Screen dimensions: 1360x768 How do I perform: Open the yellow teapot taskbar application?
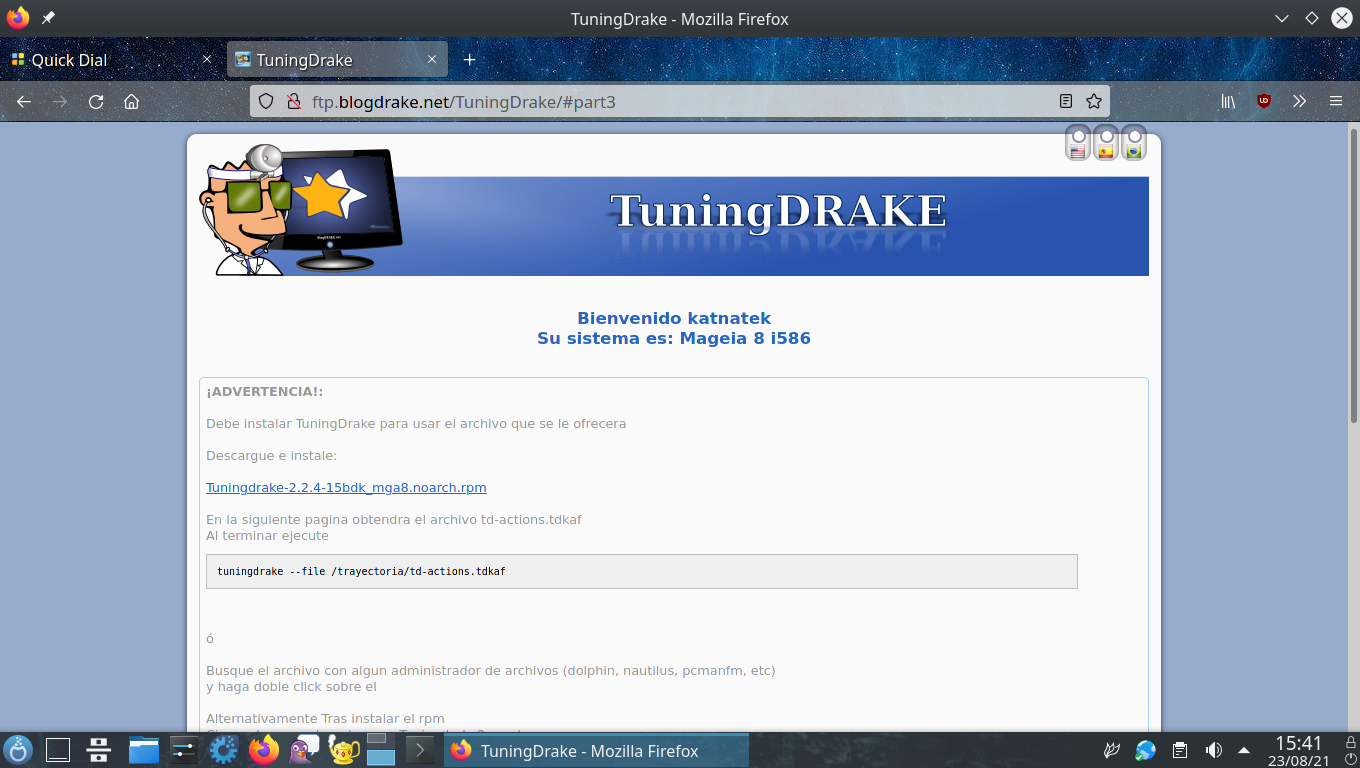[x=344, y=750]
